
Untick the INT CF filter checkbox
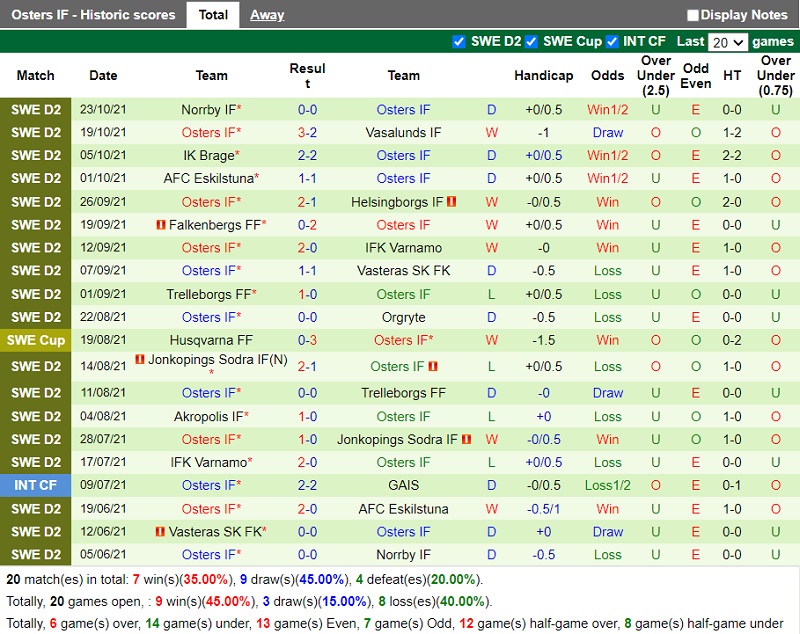pyautogui.click(x=610, y=41)
